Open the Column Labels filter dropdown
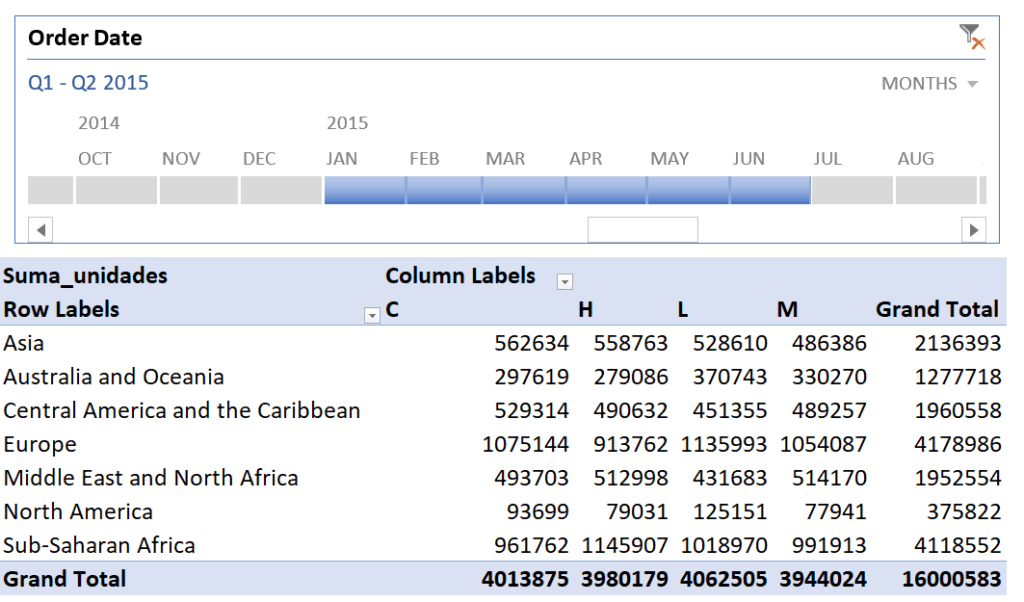Image resolution: width=1024 pixels, height=602 pixels. pyautogui.click(x=565, y=281)
